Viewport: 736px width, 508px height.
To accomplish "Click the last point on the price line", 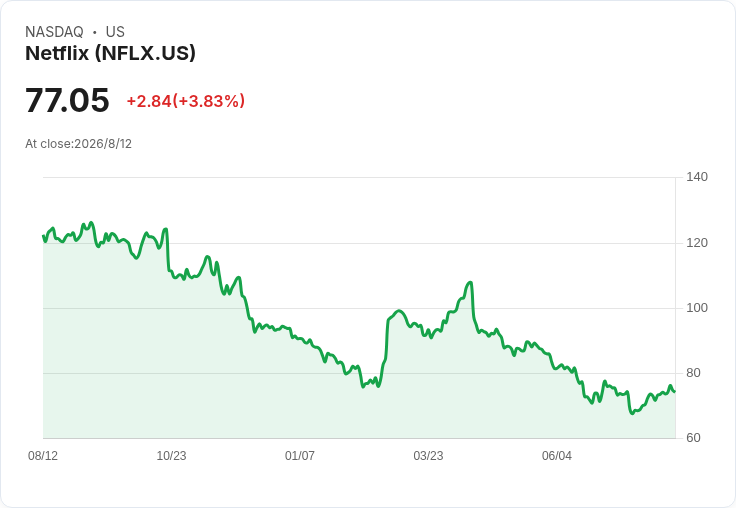I will click(x=675, y=391).
